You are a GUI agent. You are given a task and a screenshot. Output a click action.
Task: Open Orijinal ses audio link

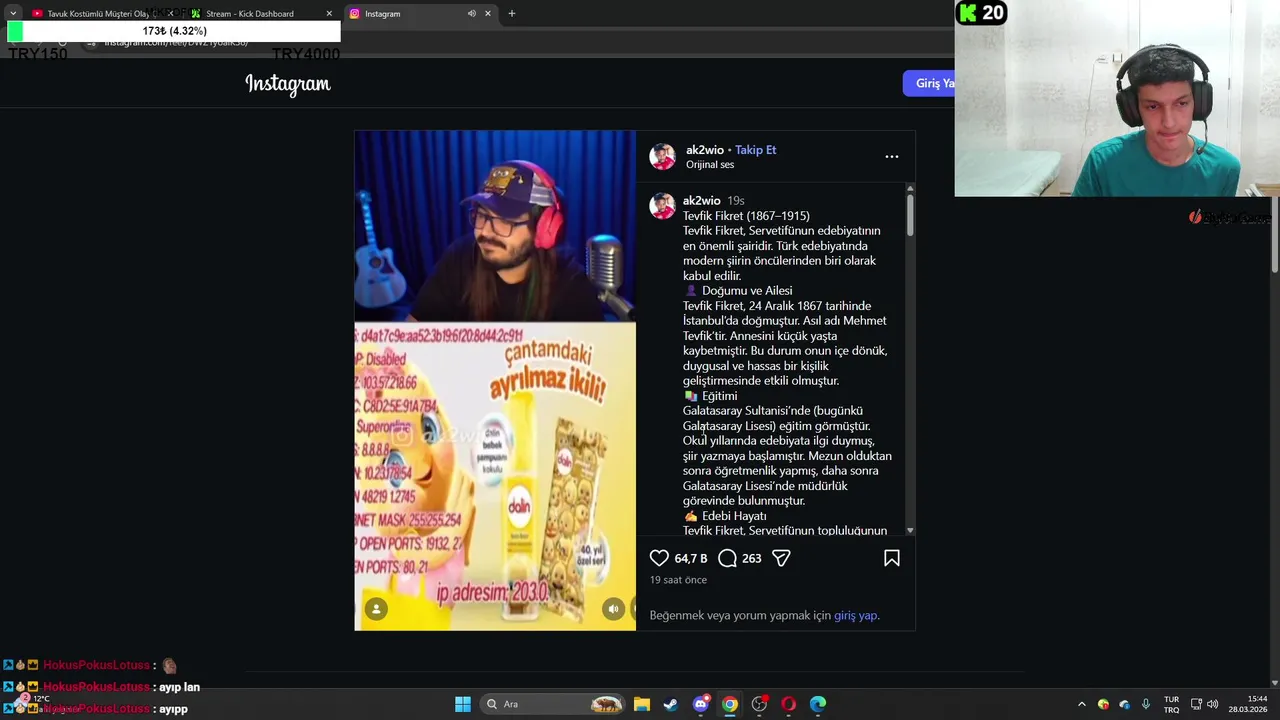click(x=710, y=165)
